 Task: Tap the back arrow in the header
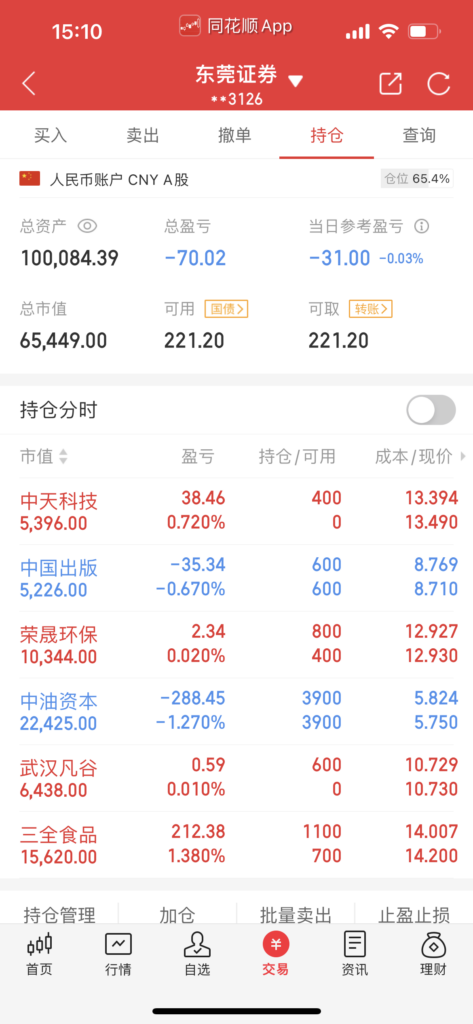tap(29, 84)
